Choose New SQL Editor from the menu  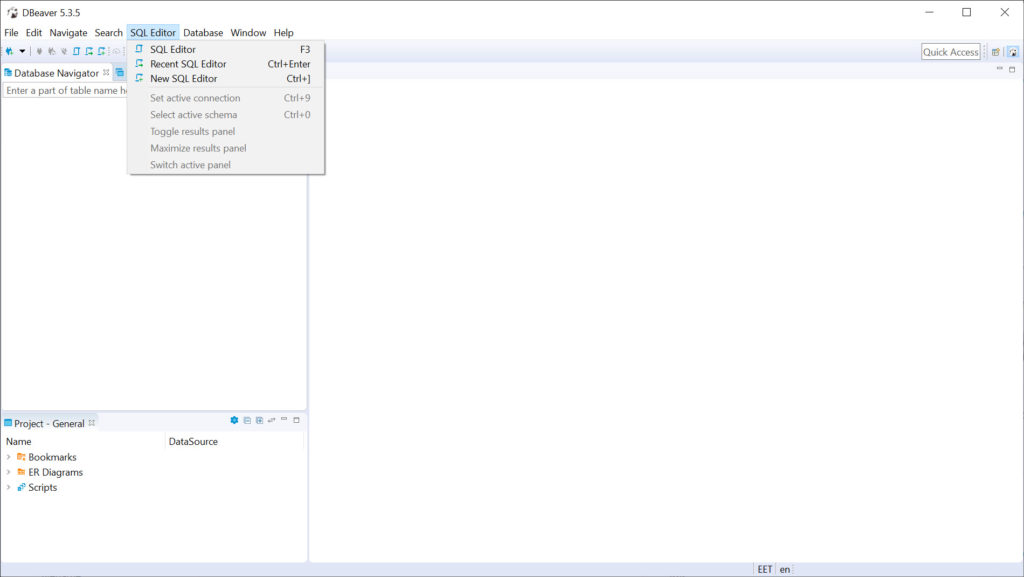[183, 79]
